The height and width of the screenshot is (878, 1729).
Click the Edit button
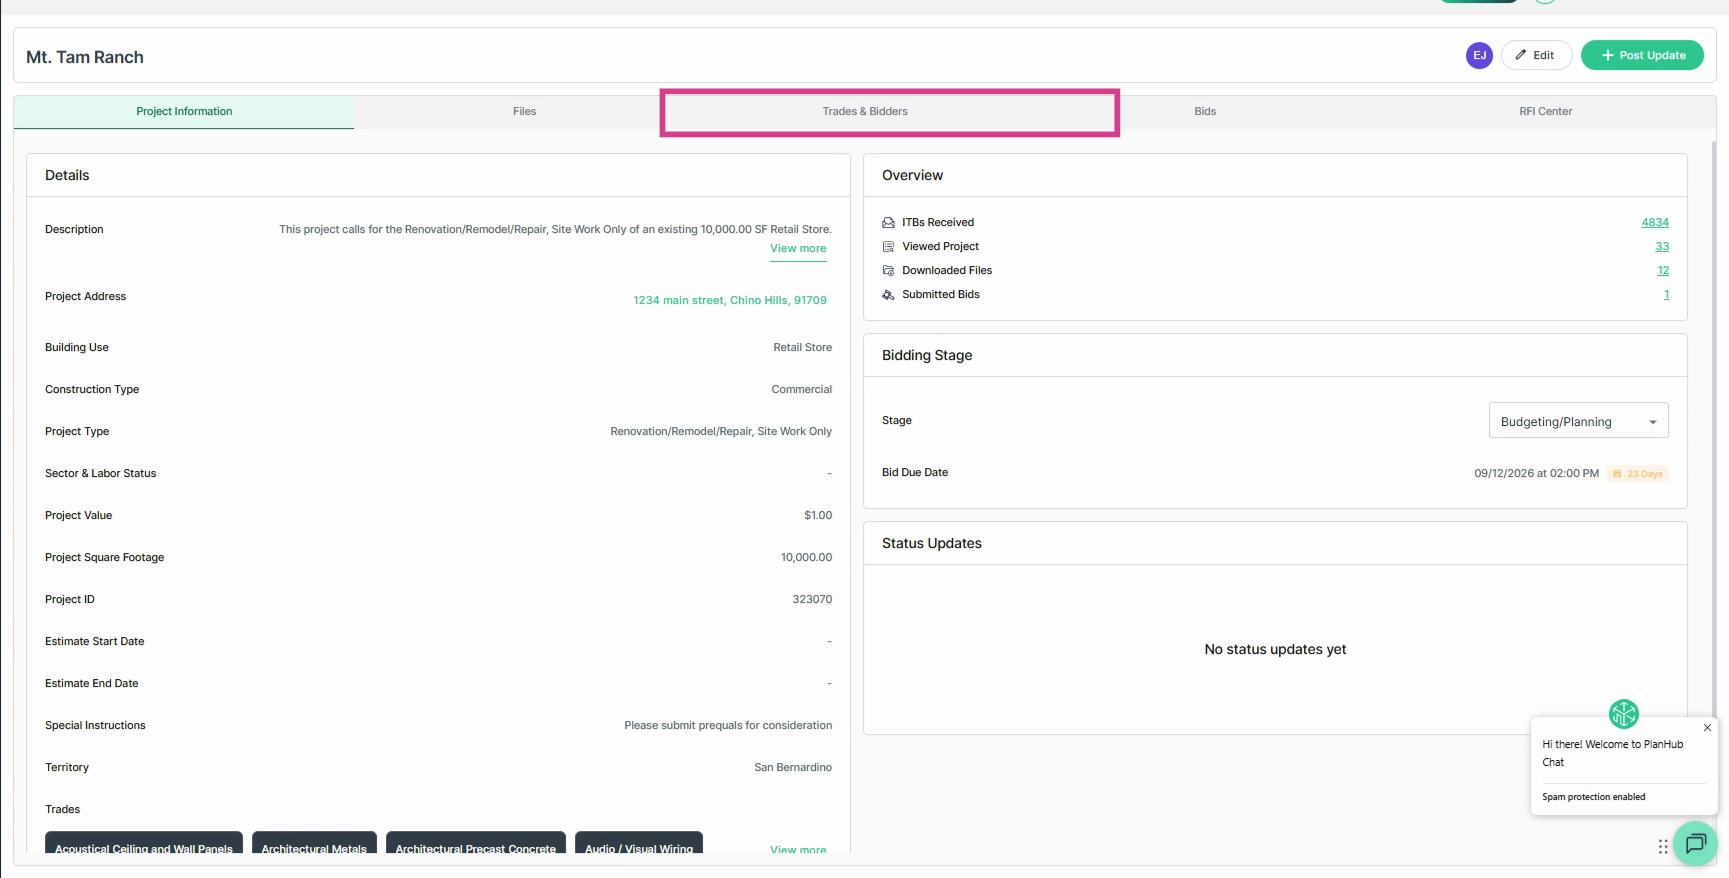(1536, 56)
